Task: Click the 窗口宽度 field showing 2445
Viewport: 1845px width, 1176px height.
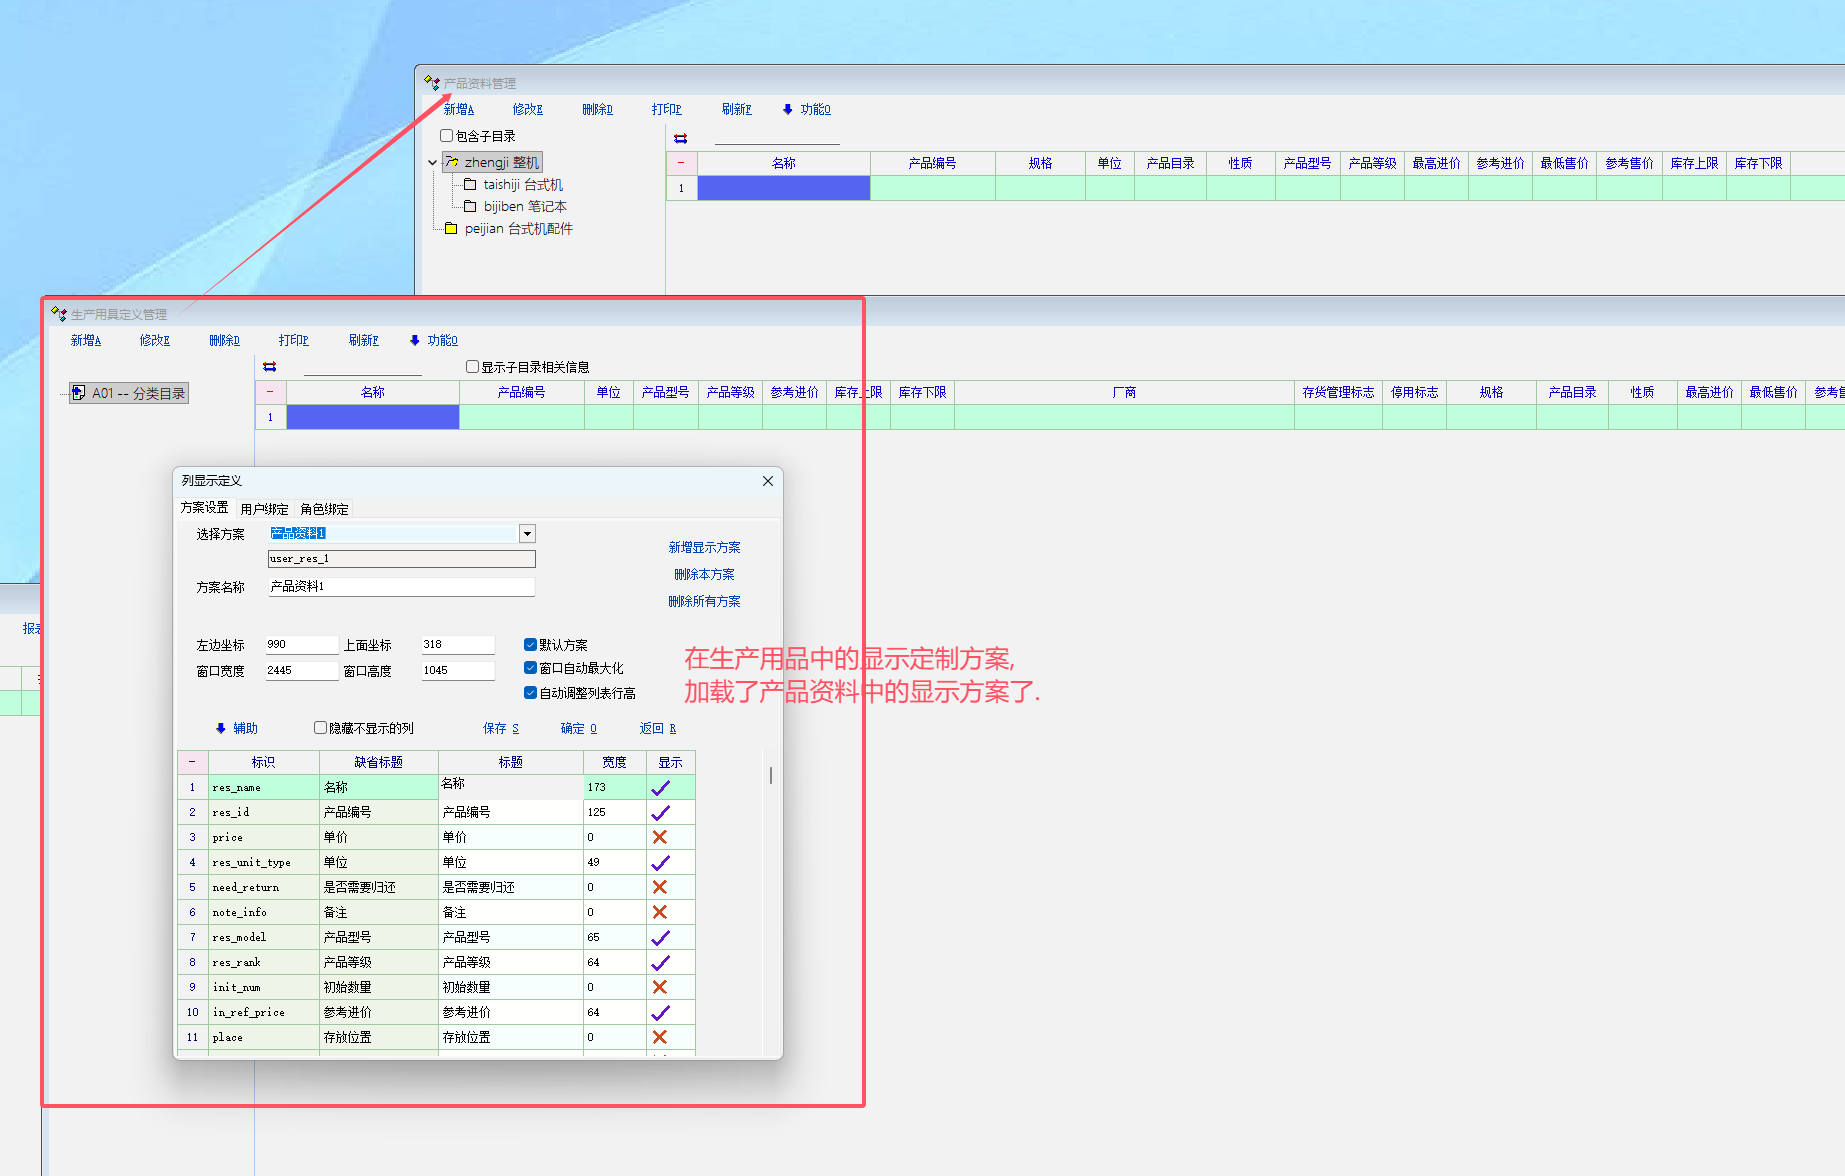Action: click(x=302, y=671)
